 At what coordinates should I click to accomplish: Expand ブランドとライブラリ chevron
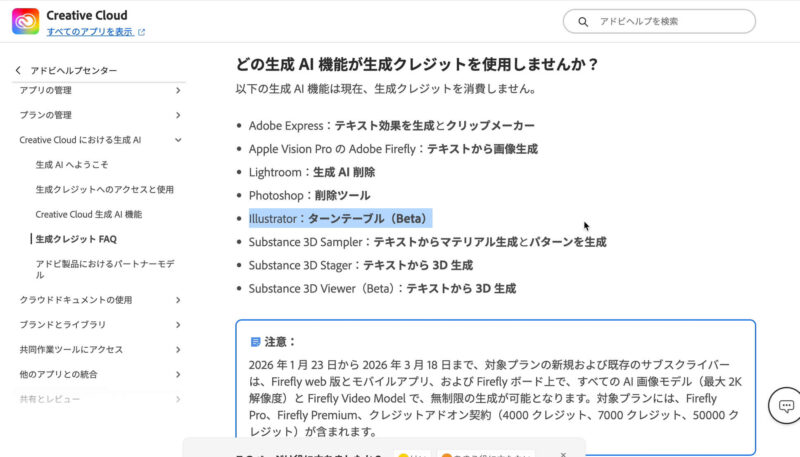178,324
